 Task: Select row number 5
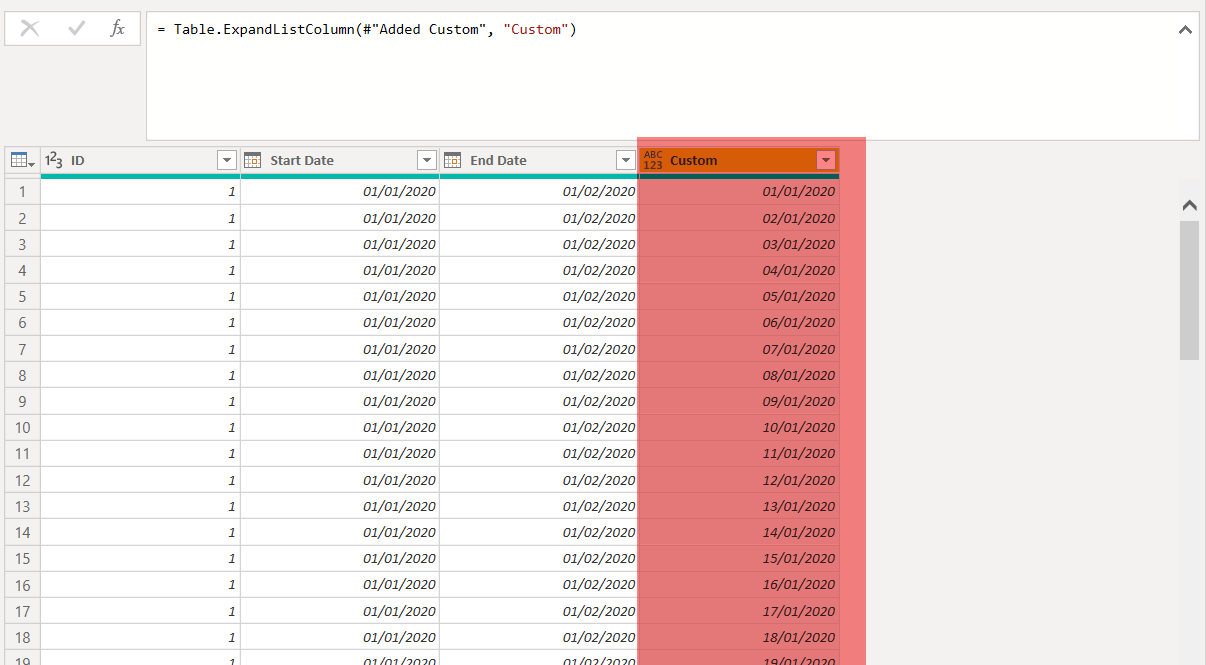click(x=22, y=296)
